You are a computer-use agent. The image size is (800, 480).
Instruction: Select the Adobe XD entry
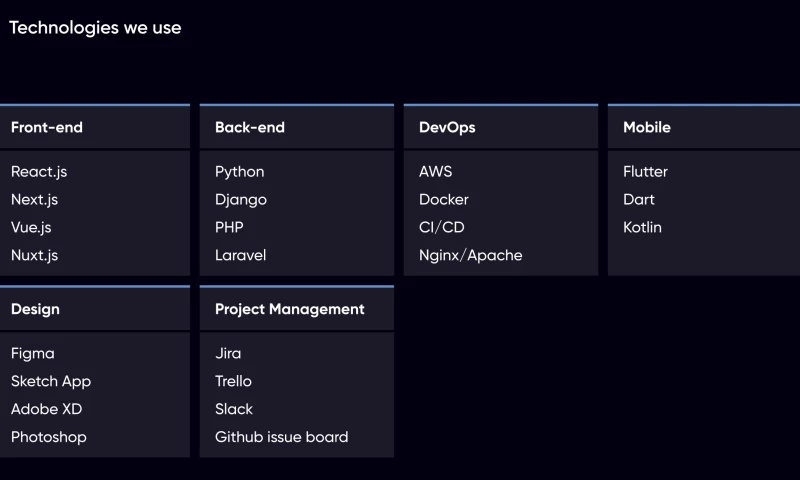(x=47, y=410)
